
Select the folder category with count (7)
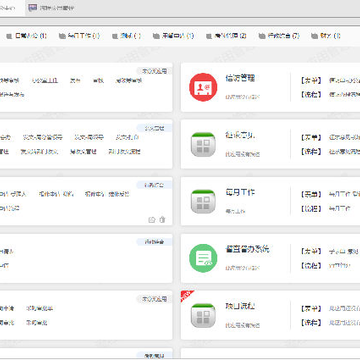[279, 36]
